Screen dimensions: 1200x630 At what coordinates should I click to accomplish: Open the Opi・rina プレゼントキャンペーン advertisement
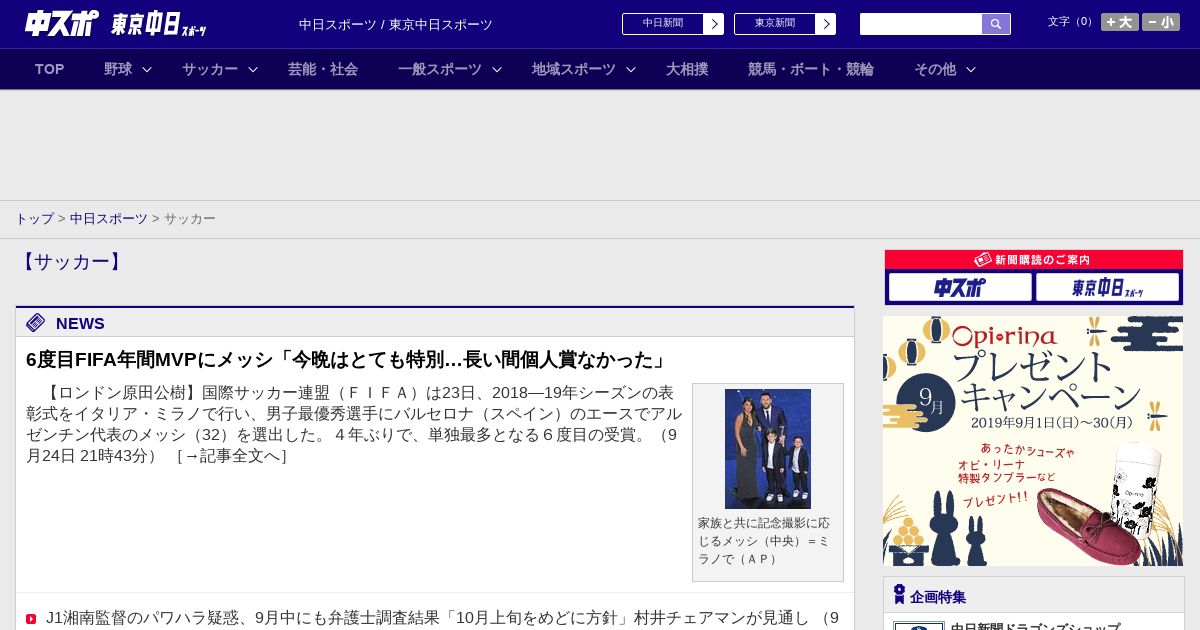pyautogui.click(x=1033, y=441)
